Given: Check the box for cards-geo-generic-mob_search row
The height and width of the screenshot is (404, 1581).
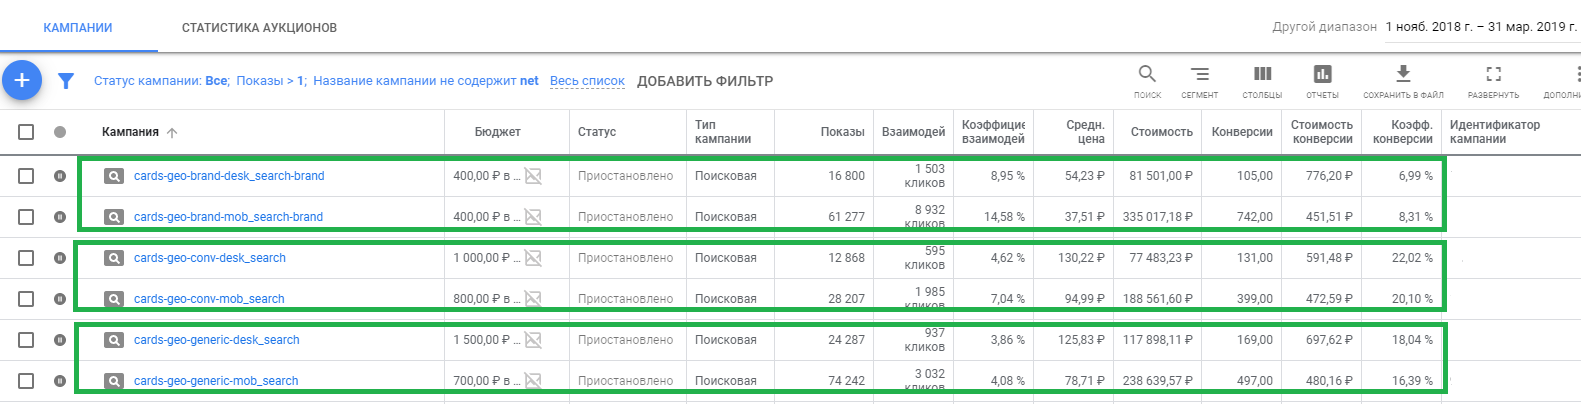Looking at the screenshot, I should [x=26, y=381].
